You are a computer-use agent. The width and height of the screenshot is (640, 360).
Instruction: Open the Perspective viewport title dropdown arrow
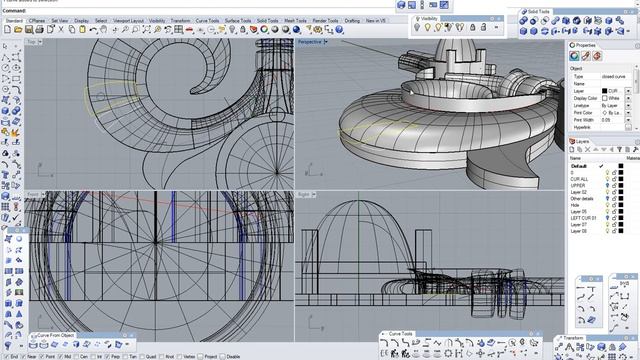325,42
